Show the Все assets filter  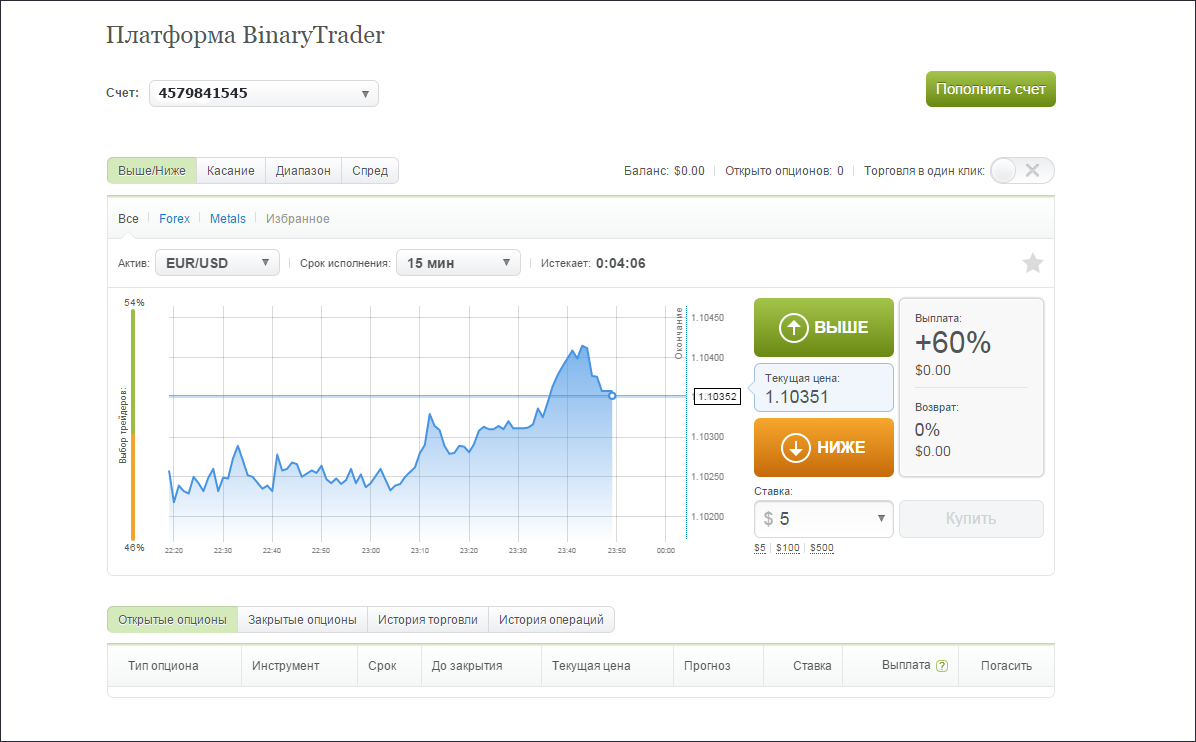(x=128, y=219)
